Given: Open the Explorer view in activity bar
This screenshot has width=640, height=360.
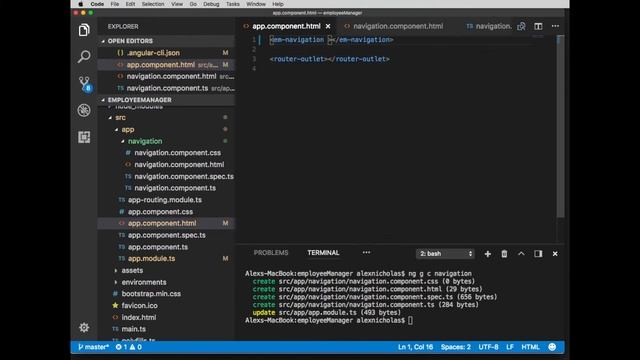Looking at the screenshot, I should coord(84,30).
